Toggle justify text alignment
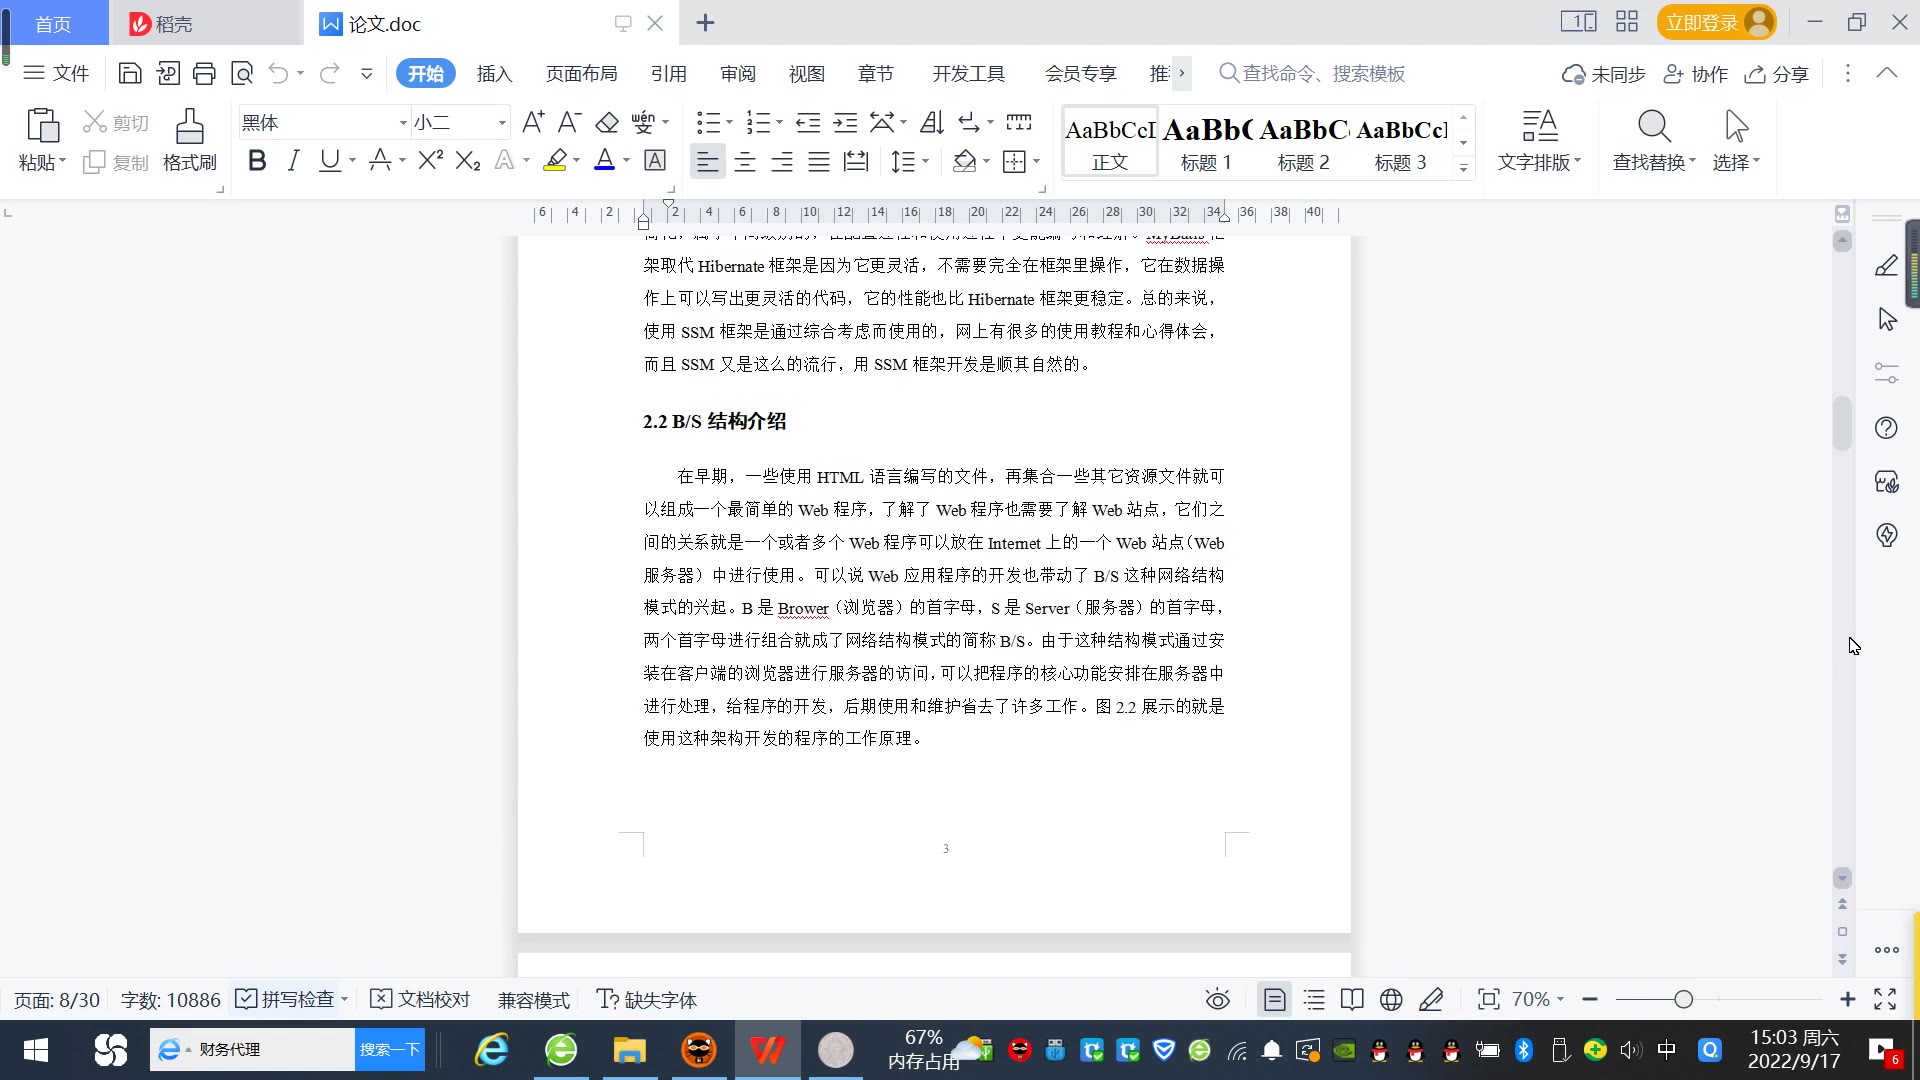The width and height of the screenshot is (1920, 1080). 819,161
